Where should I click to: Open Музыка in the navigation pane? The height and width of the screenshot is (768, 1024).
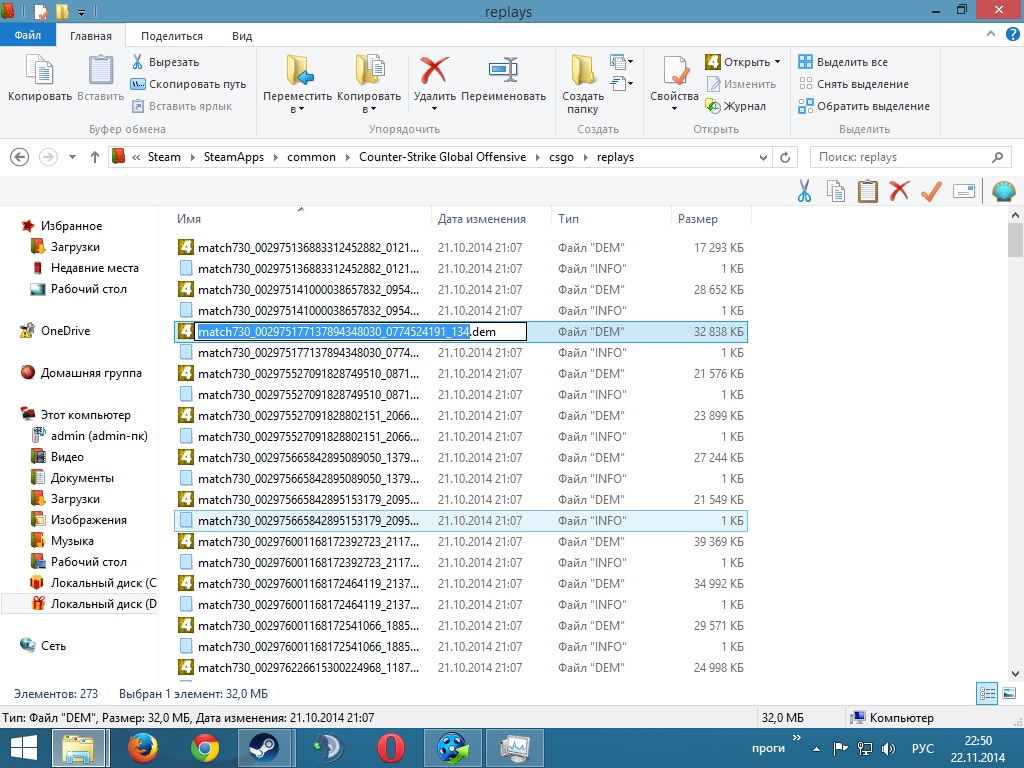pyautogui.click(x=72, y=541)
